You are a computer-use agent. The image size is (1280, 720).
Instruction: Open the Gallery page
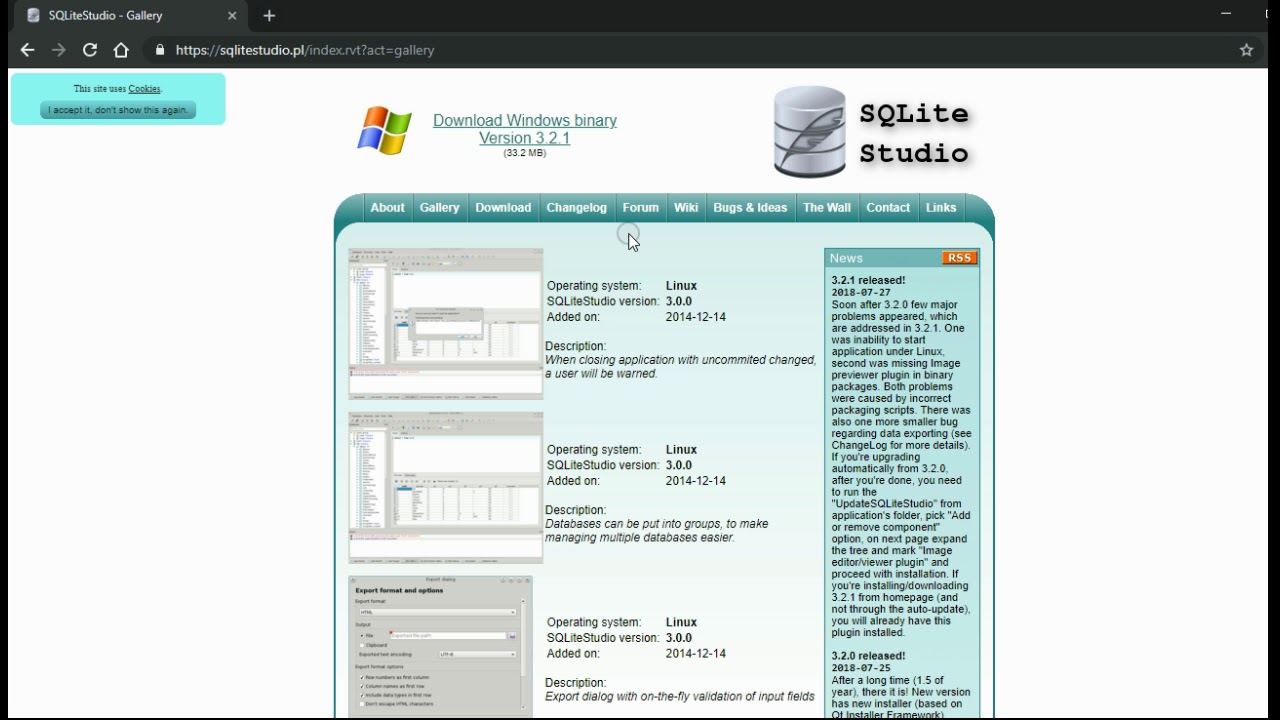439,208
